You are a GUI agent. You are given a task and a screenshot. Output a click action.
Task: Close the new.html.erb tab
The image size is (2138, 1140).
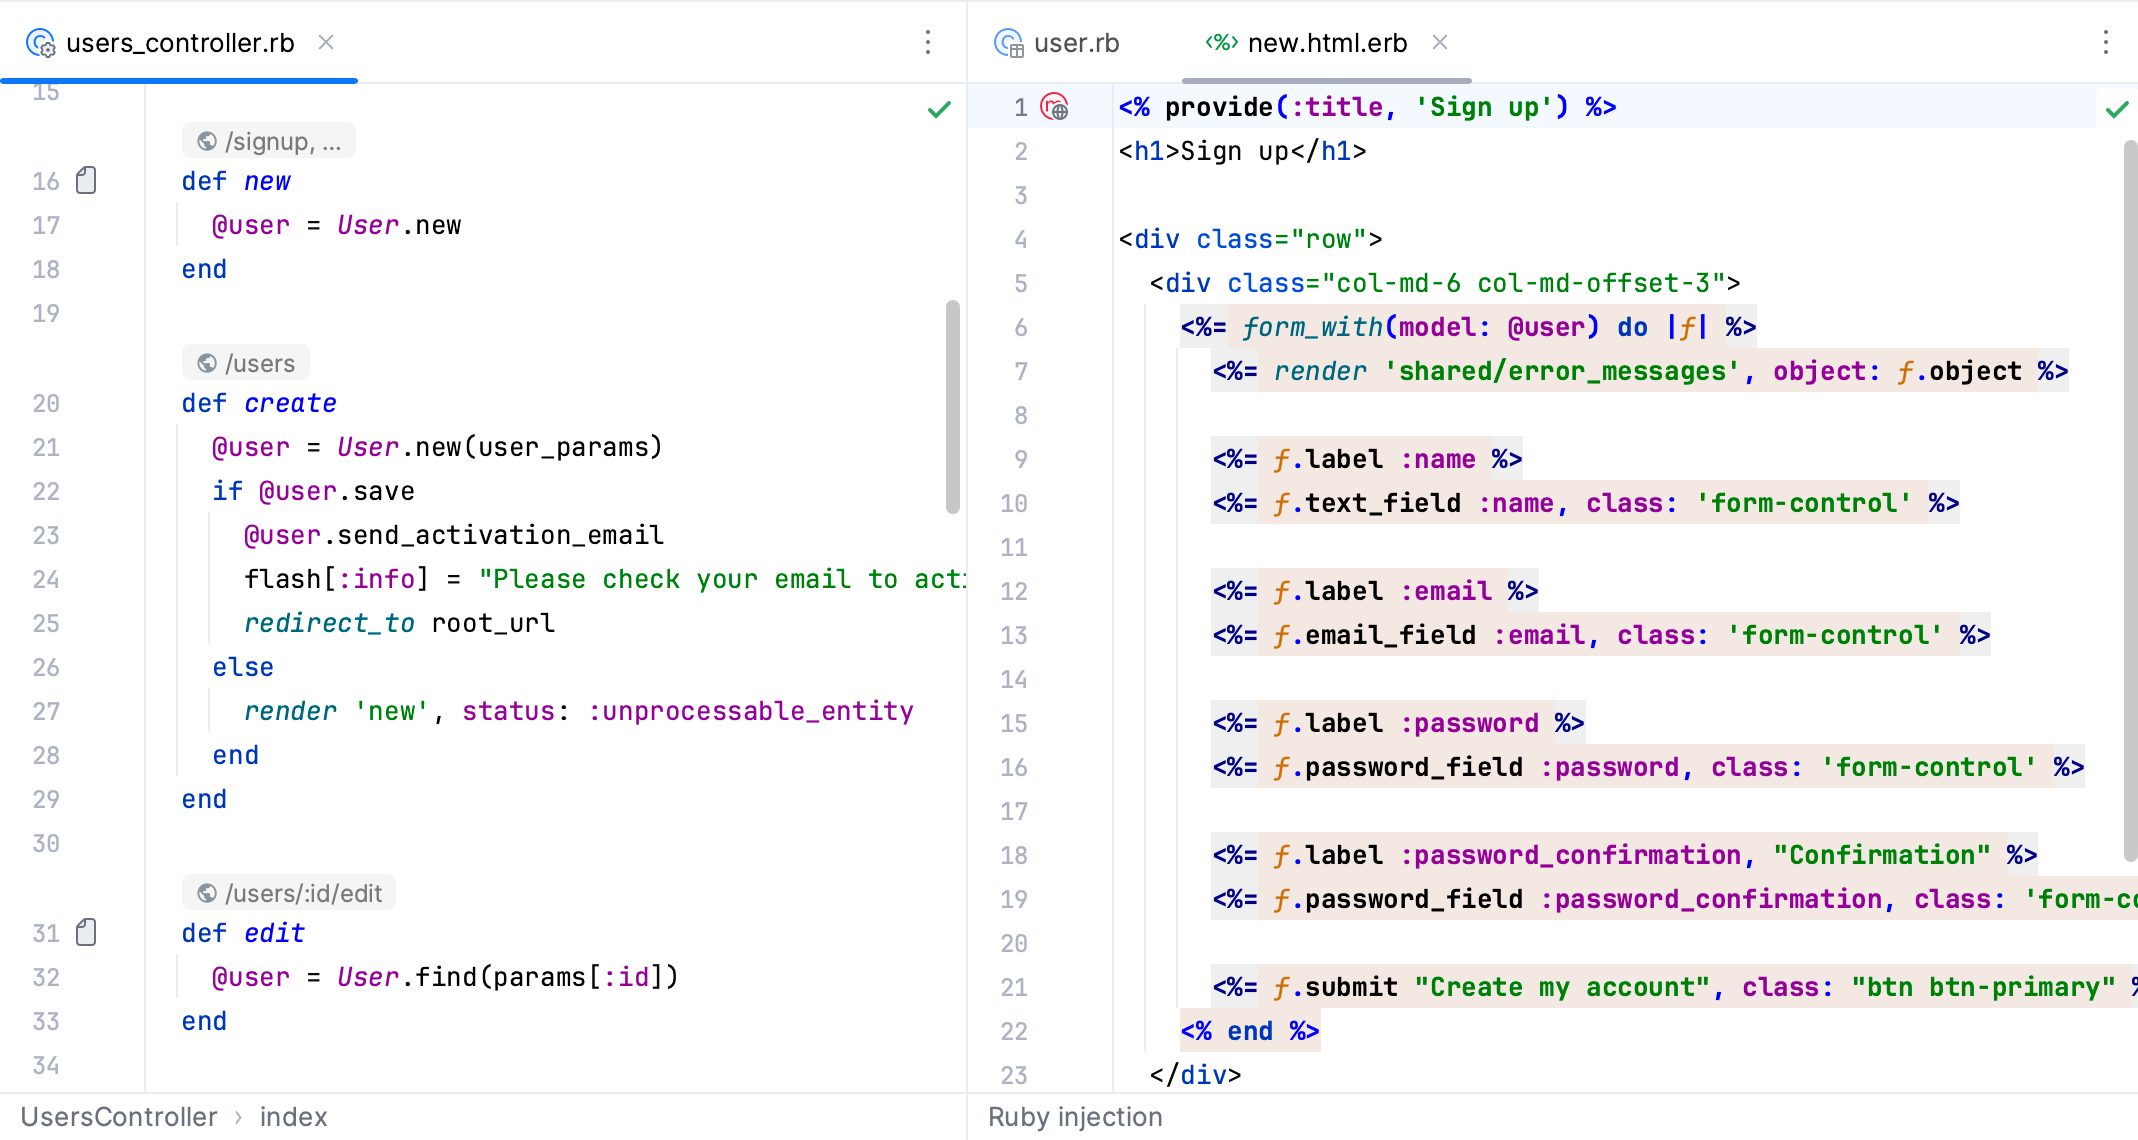coord(1440,42)
